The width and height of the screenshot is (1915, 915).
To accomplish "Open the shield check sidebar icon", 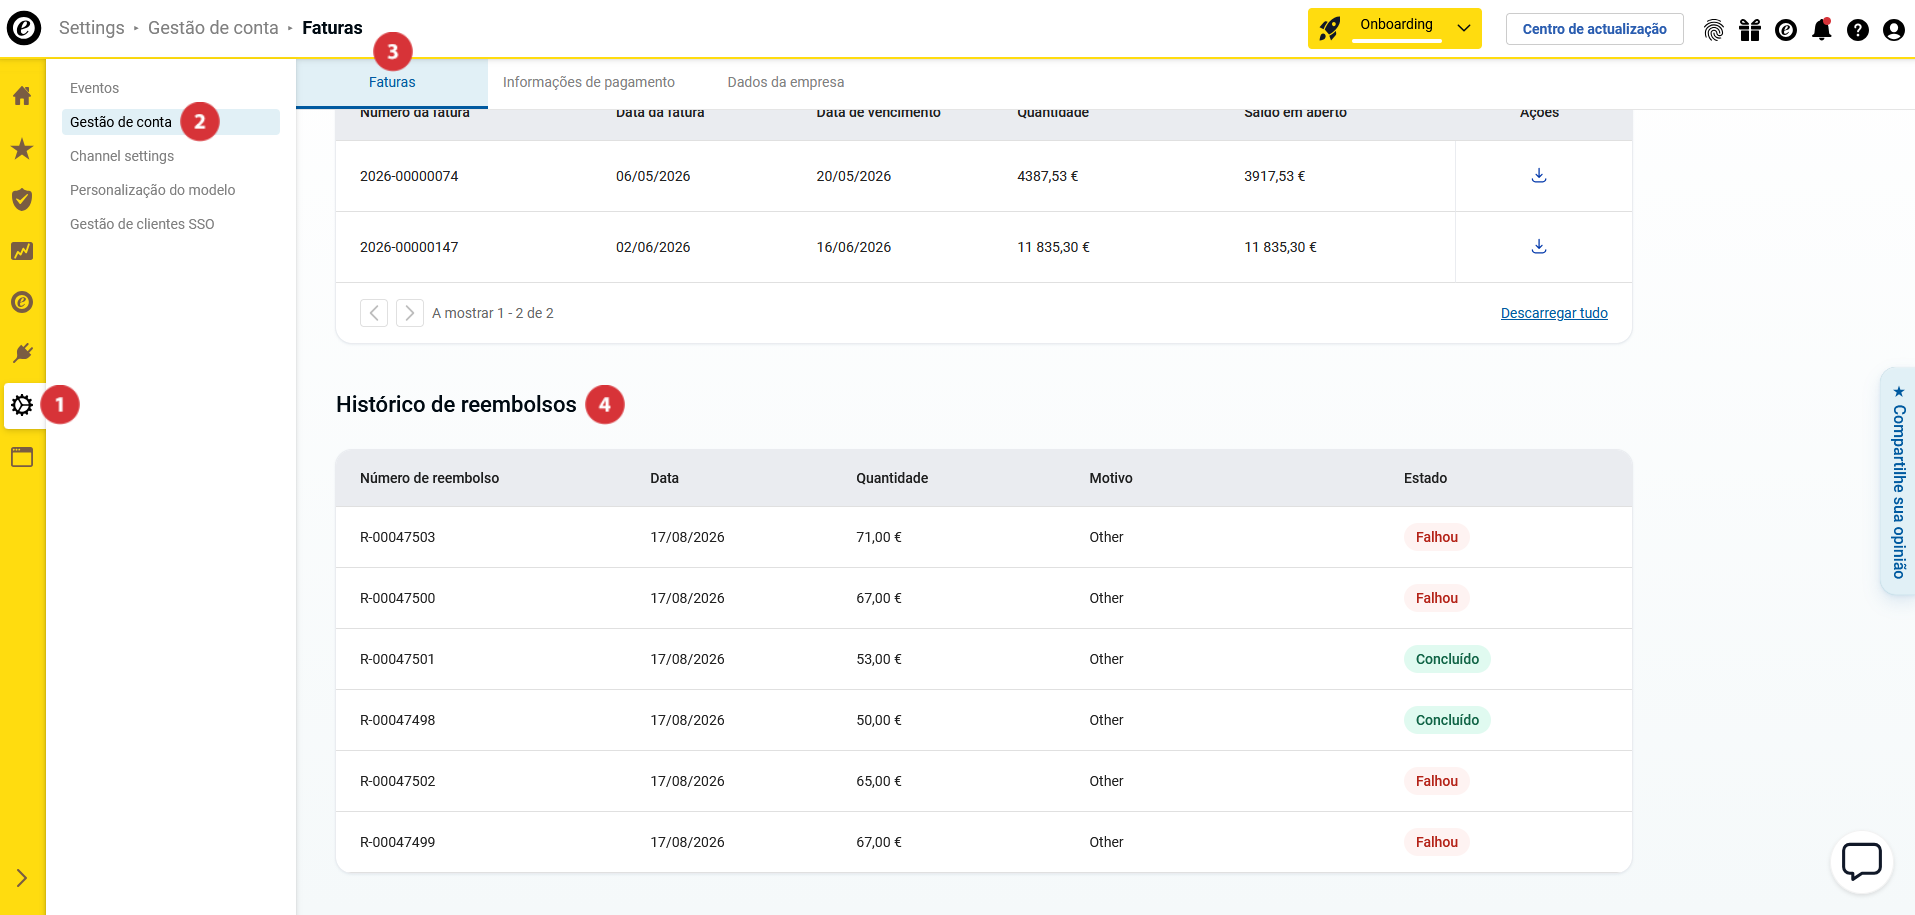I will pyautogui.click(x=22, y=199).
